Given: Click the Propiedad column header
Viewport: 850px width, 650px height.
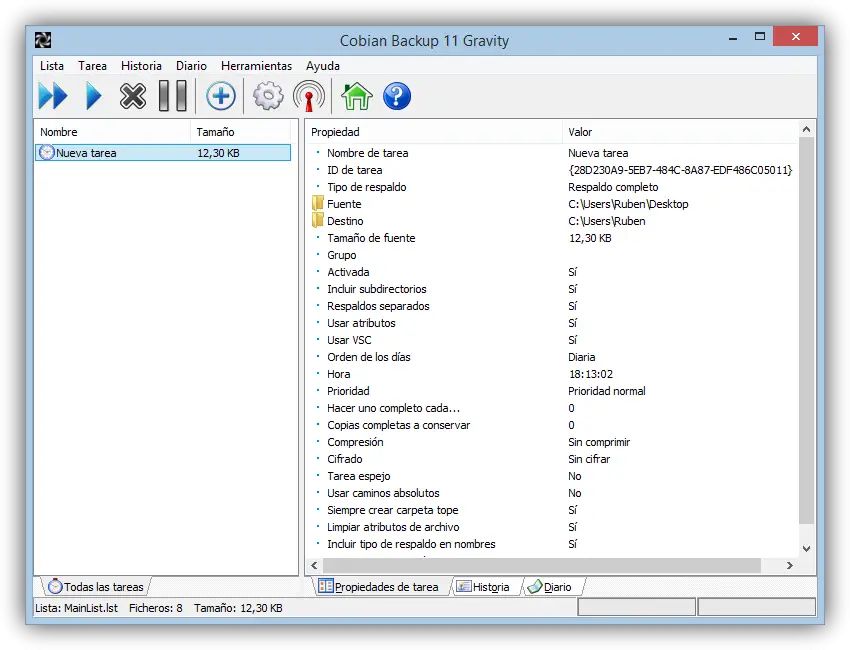Looking at the screenshot, I should pyautogui.click(x=434, y=132).
